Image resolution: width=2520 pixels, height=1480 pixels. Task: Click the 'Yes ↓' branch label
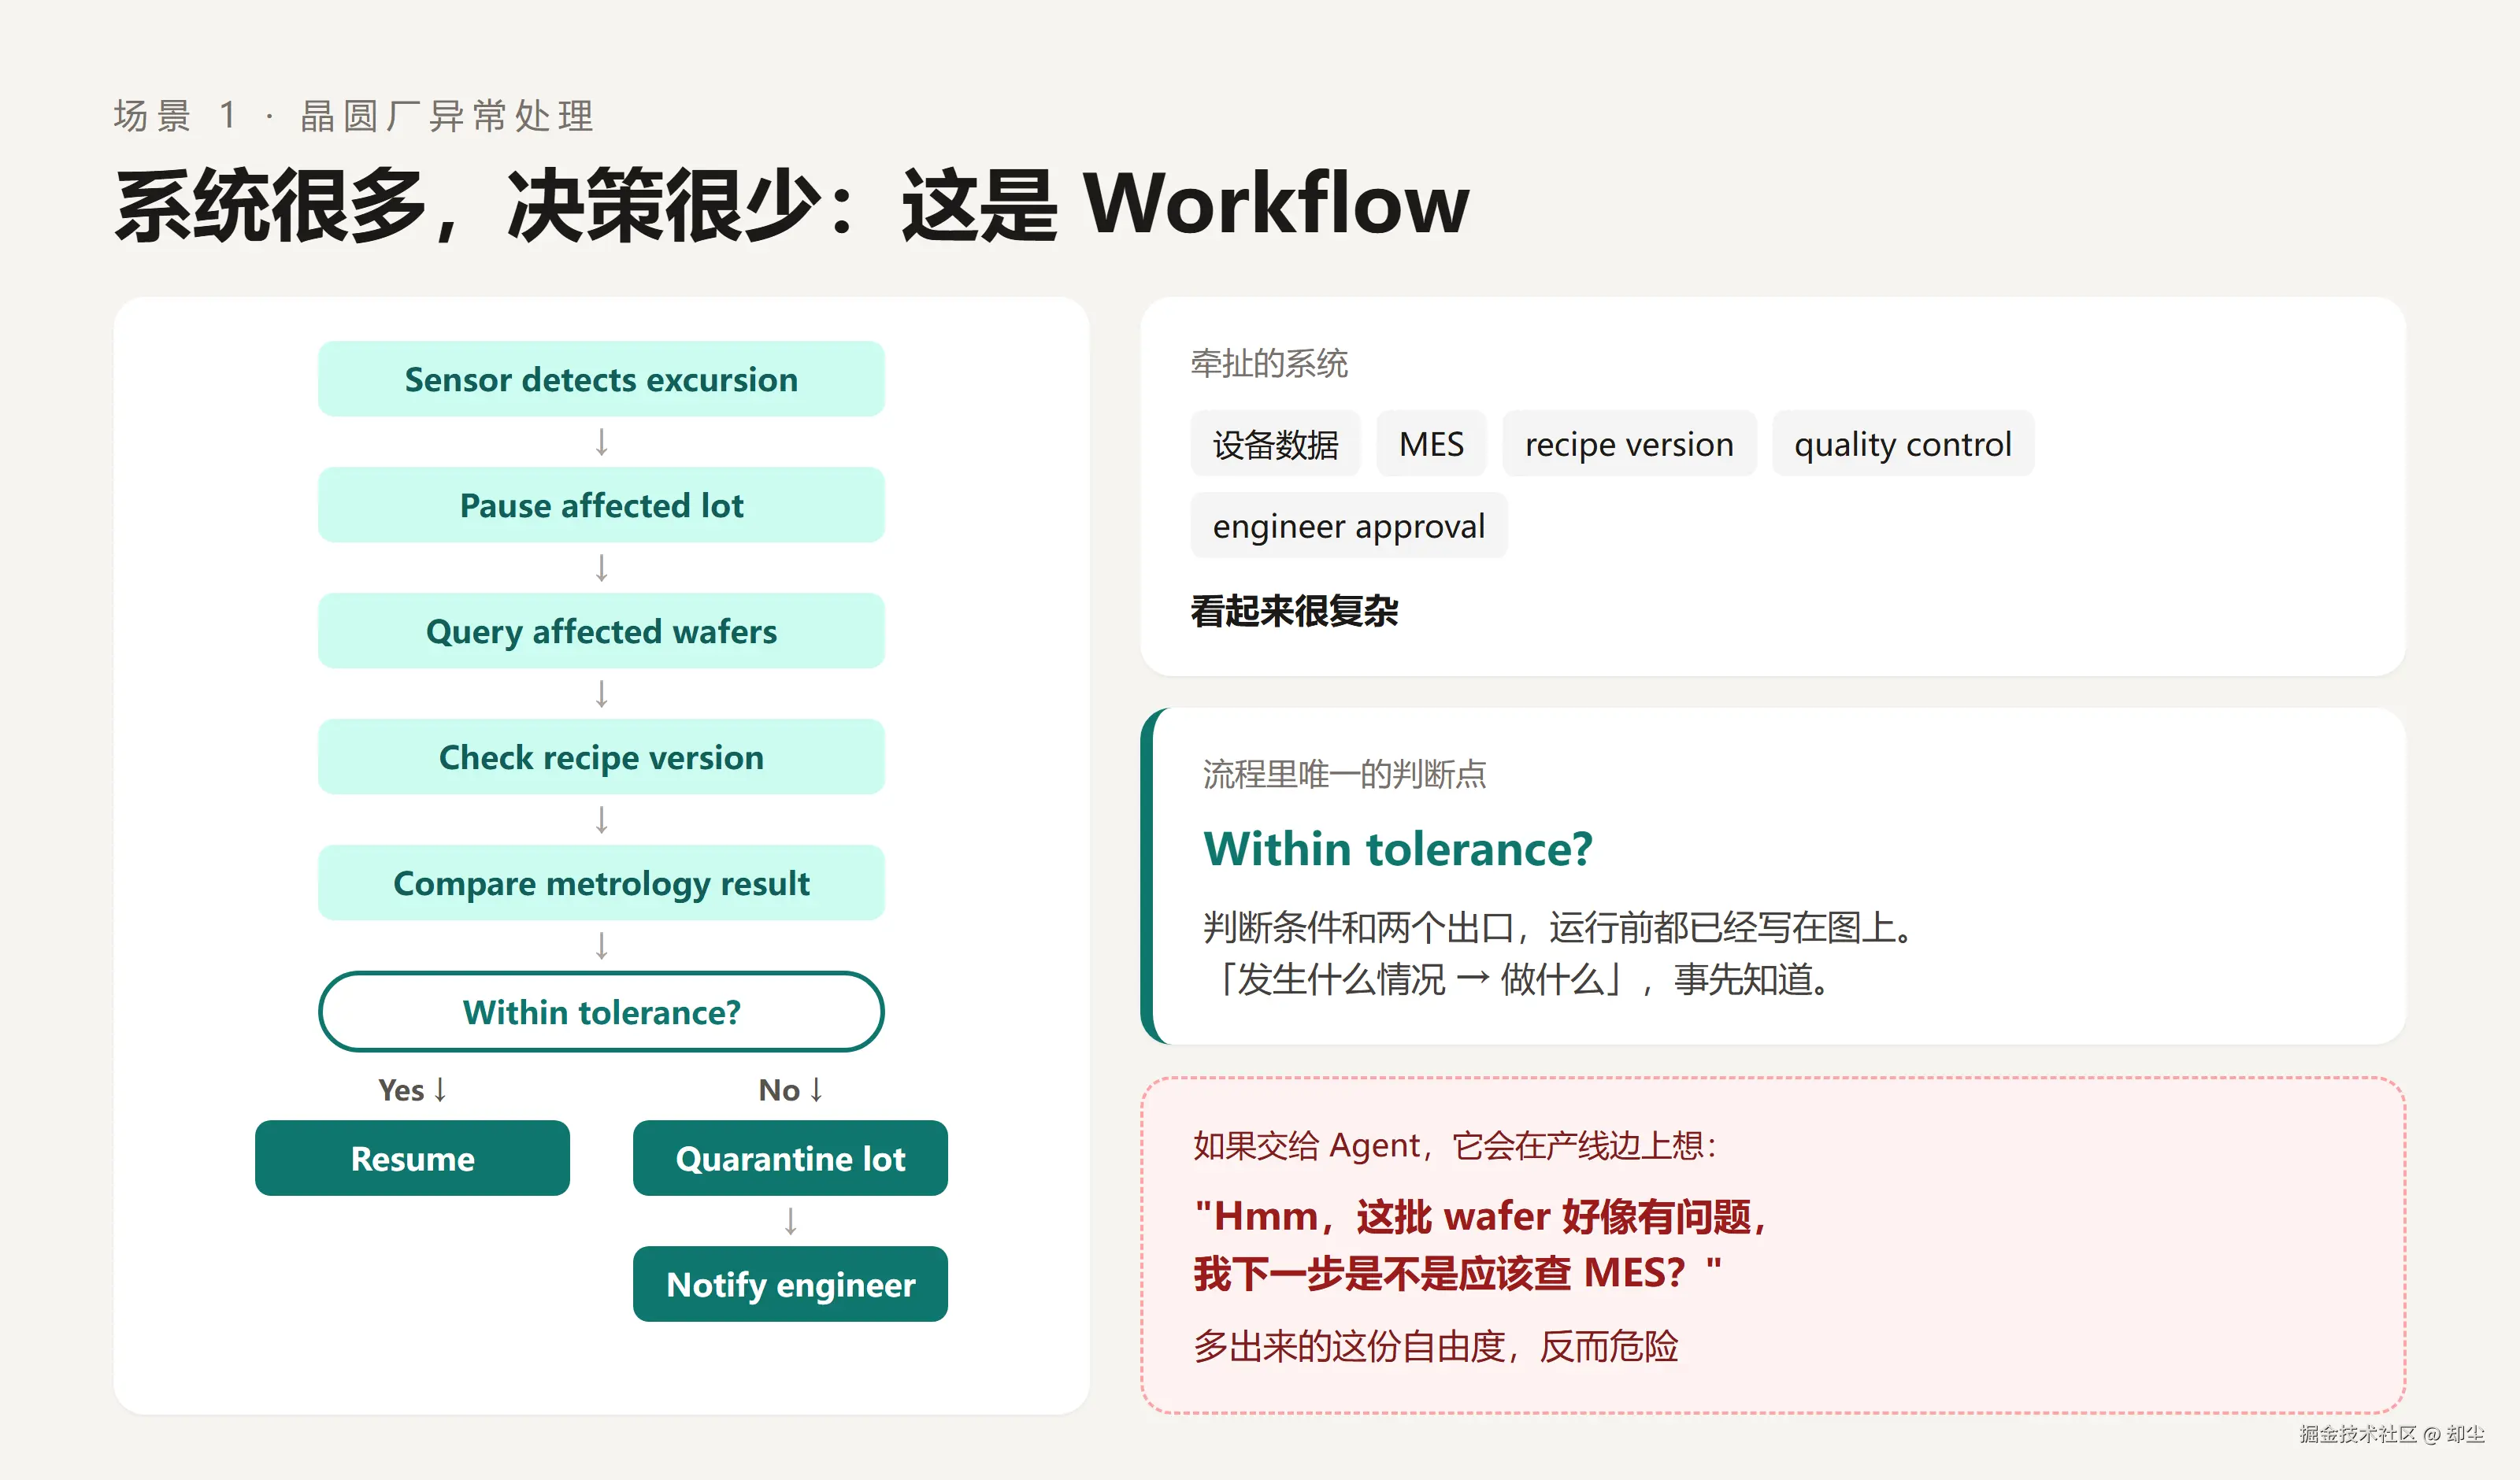point(412,1089)
